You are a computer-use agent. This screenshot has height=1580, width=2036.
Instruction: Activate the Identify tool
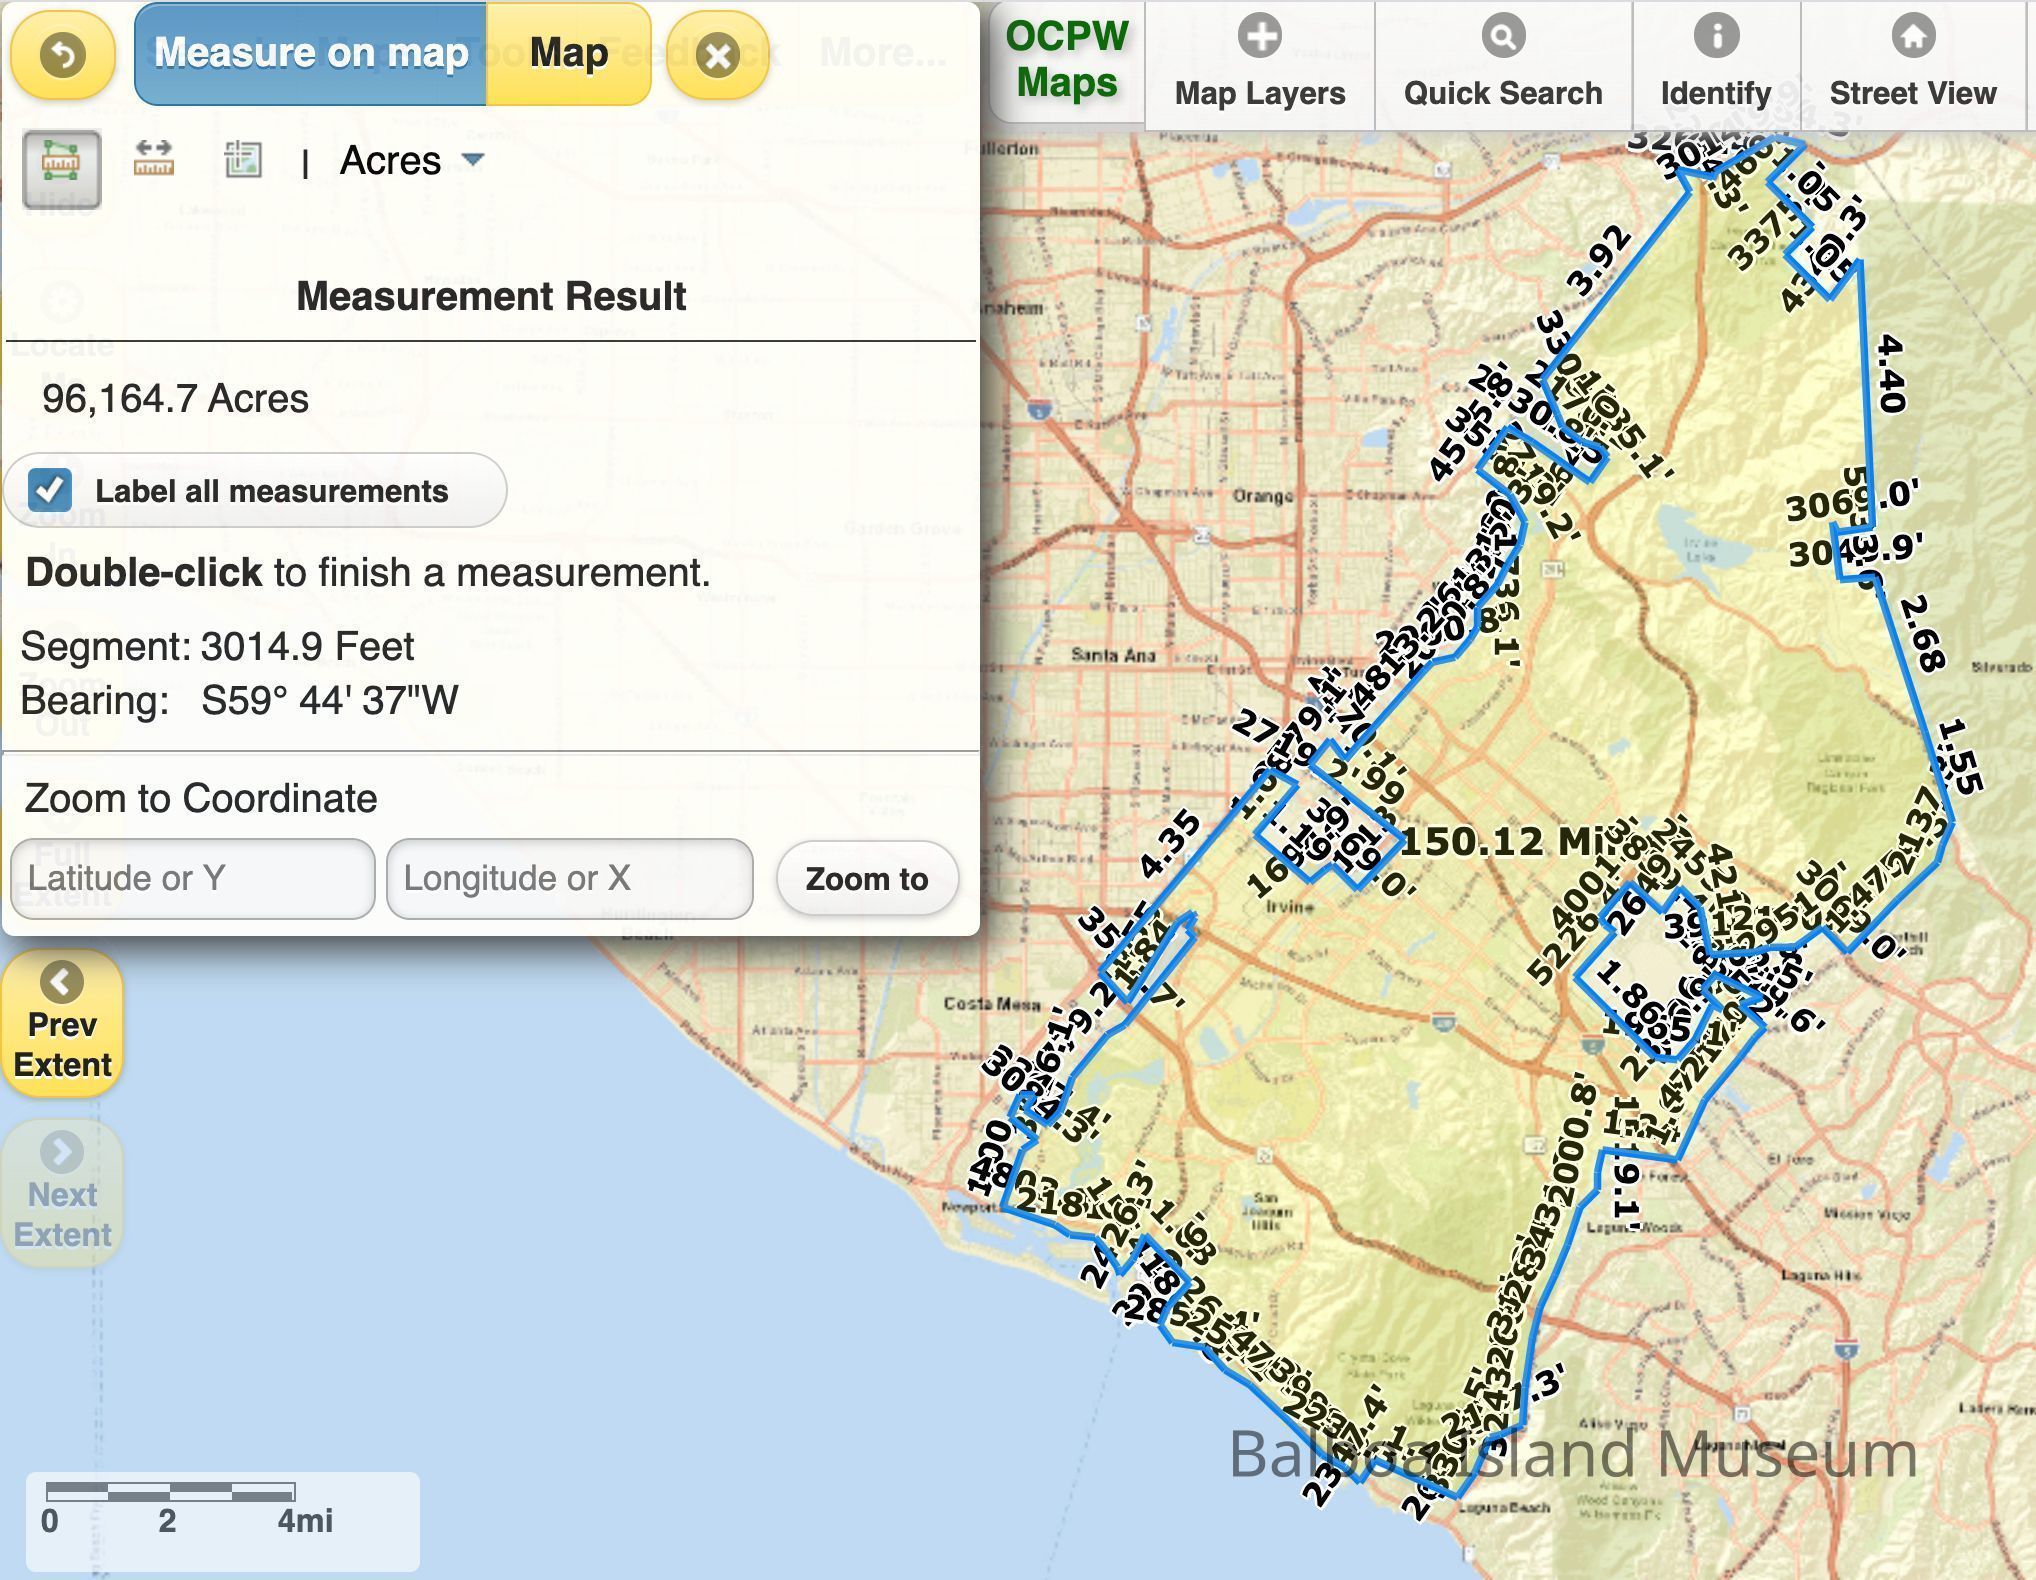(1715, 65)
